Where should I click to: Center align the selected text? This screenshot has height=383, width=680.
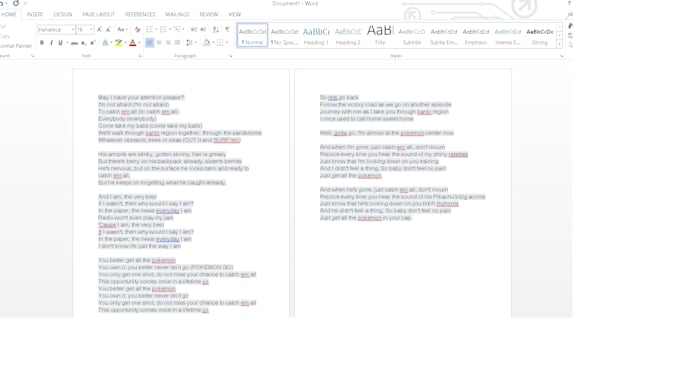(x=159, y=43)
